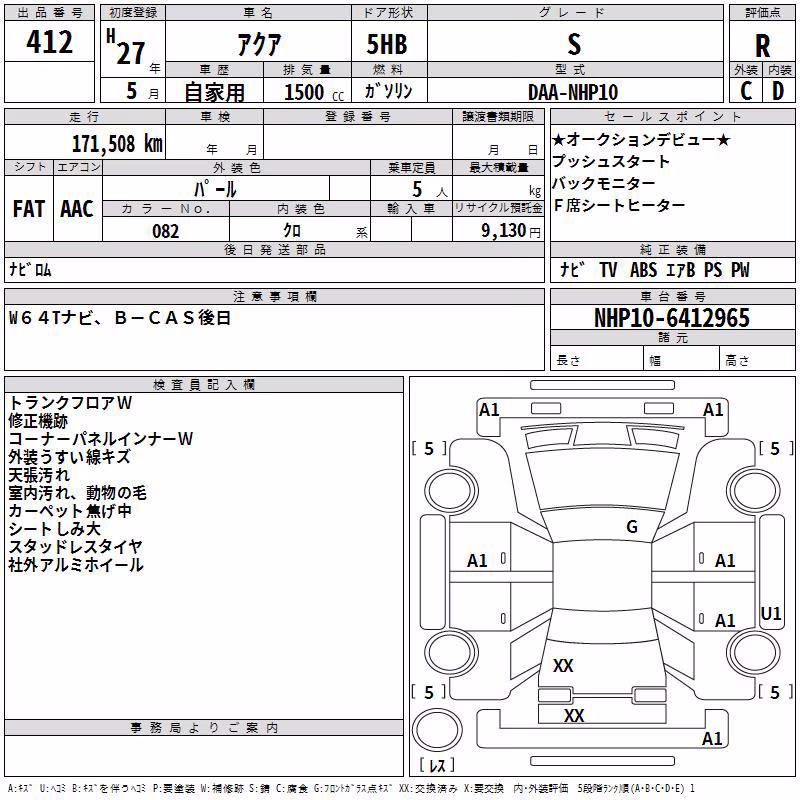The height and width of the screenshot is (800, 800).
Task: Click the grade value S
Action: [574, 44]
